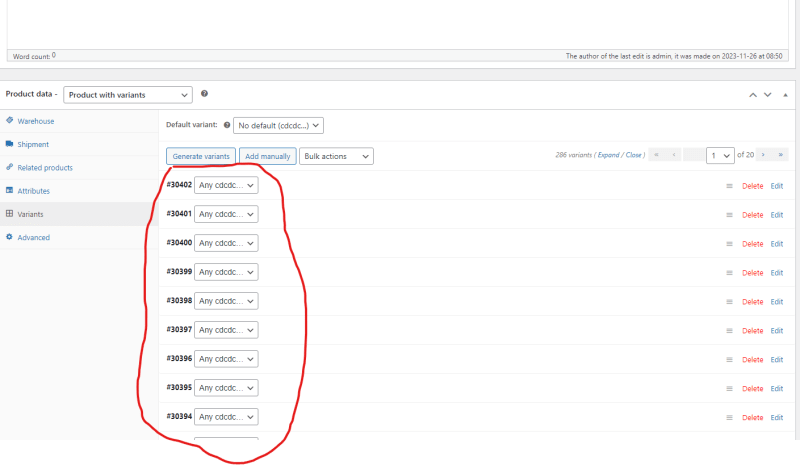Click drag handle icon for variant #30396
The image size is (800, 465).
click(x=730, y=360)
